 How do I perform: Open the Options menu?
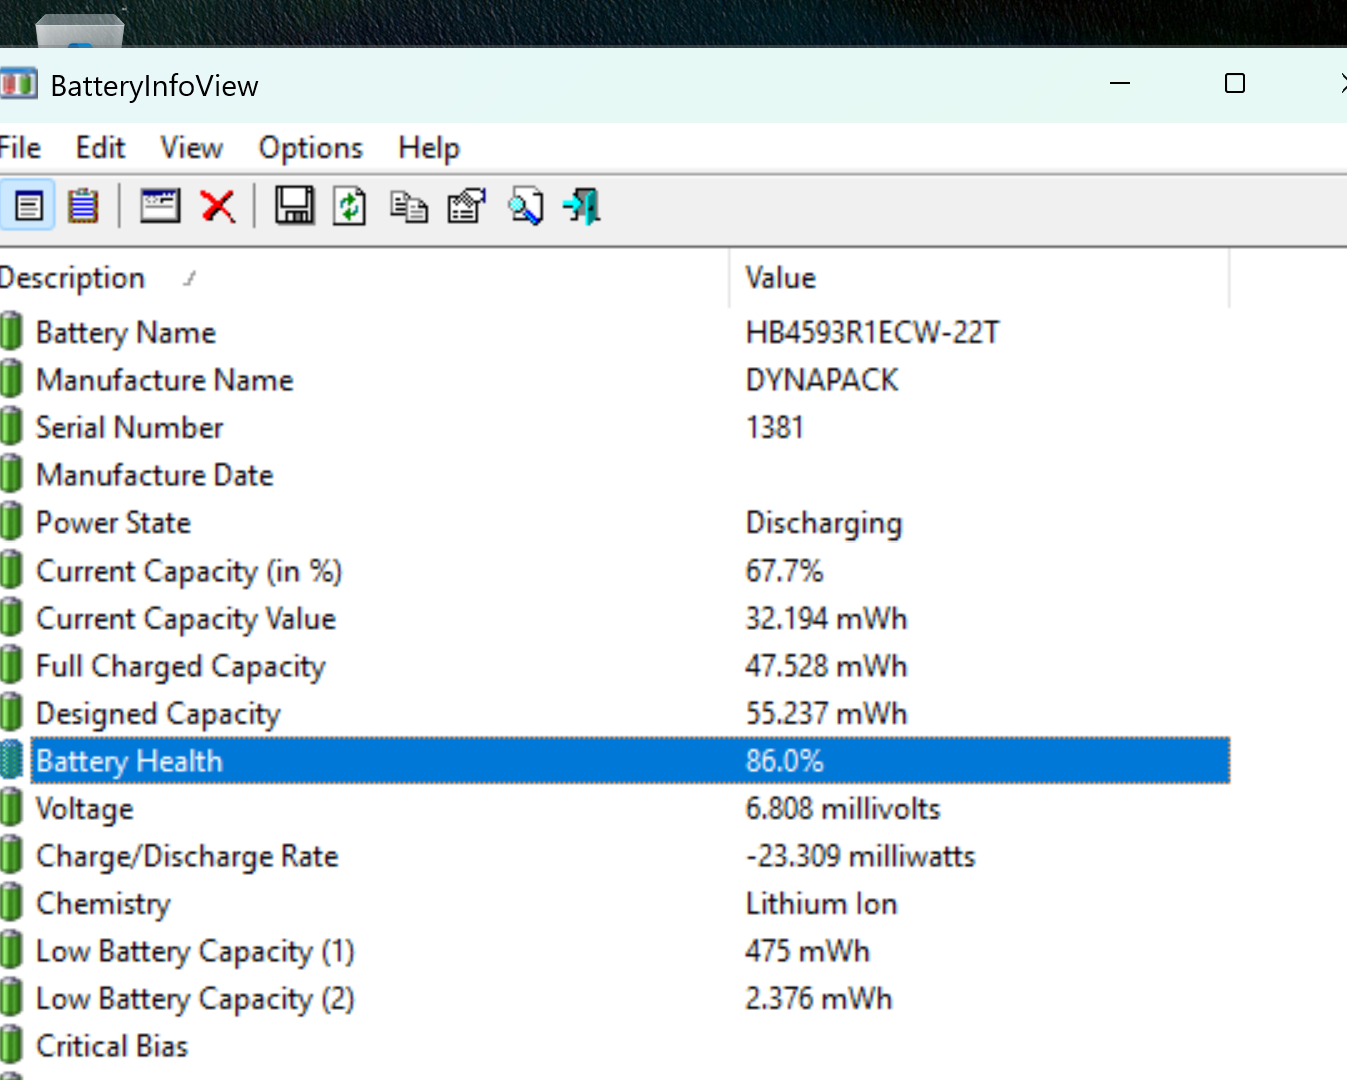[310, 148]
